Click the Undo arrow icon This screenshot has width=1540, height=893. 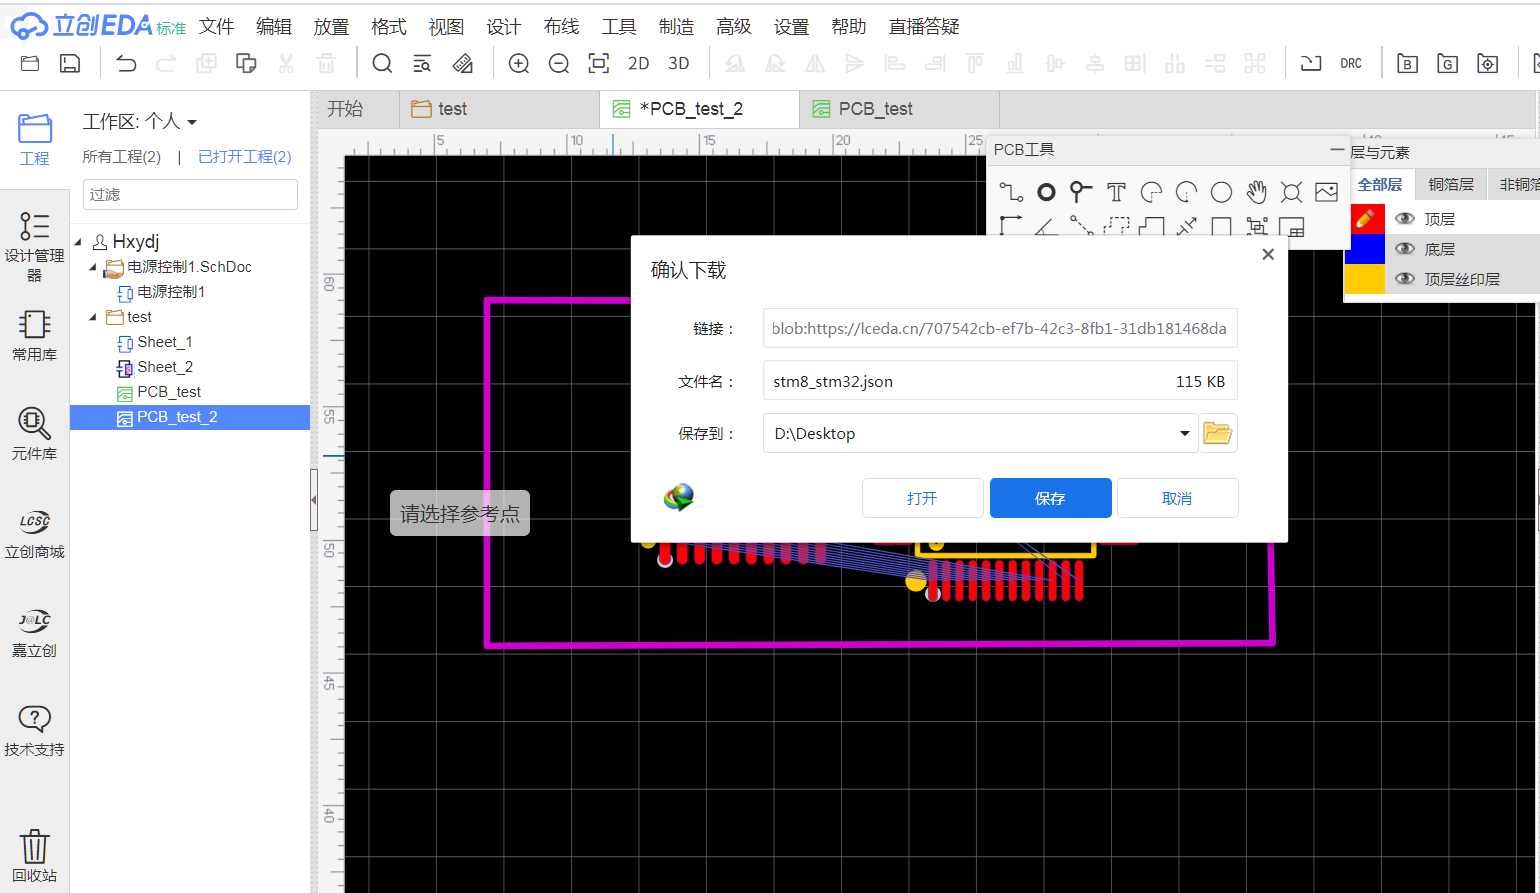[126, 64]
